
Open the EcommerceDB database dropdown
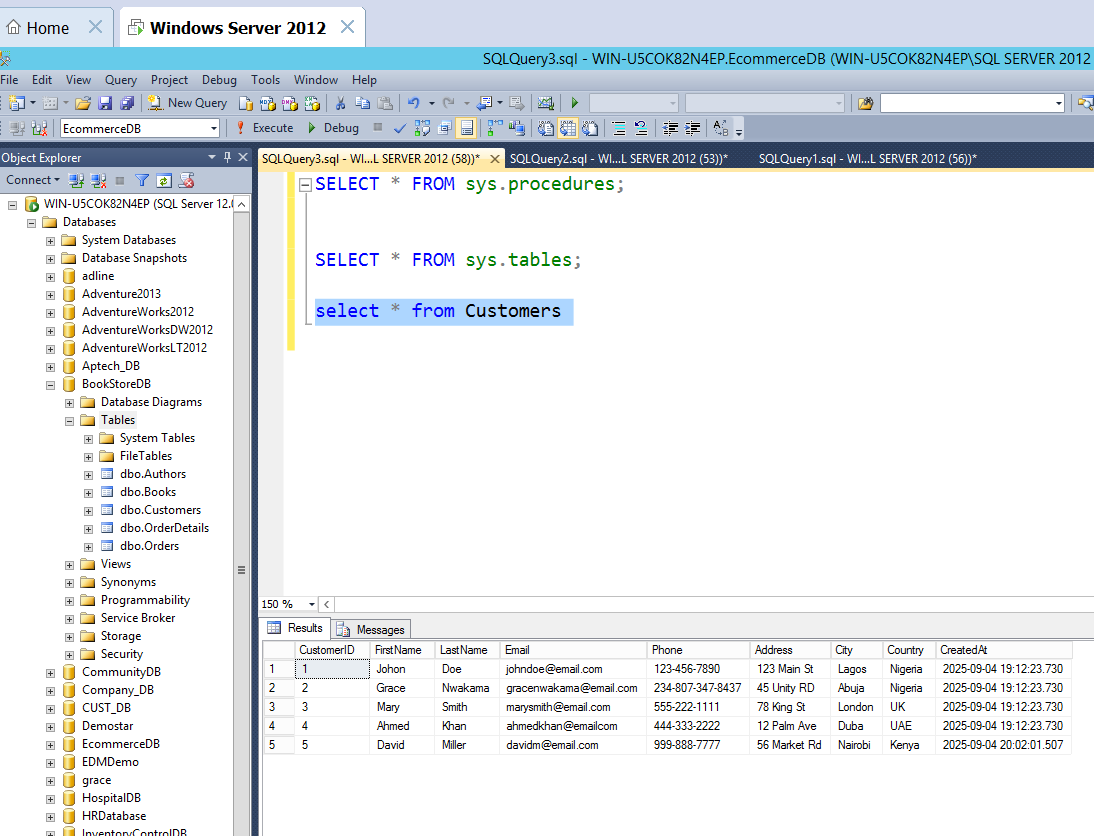214,128
